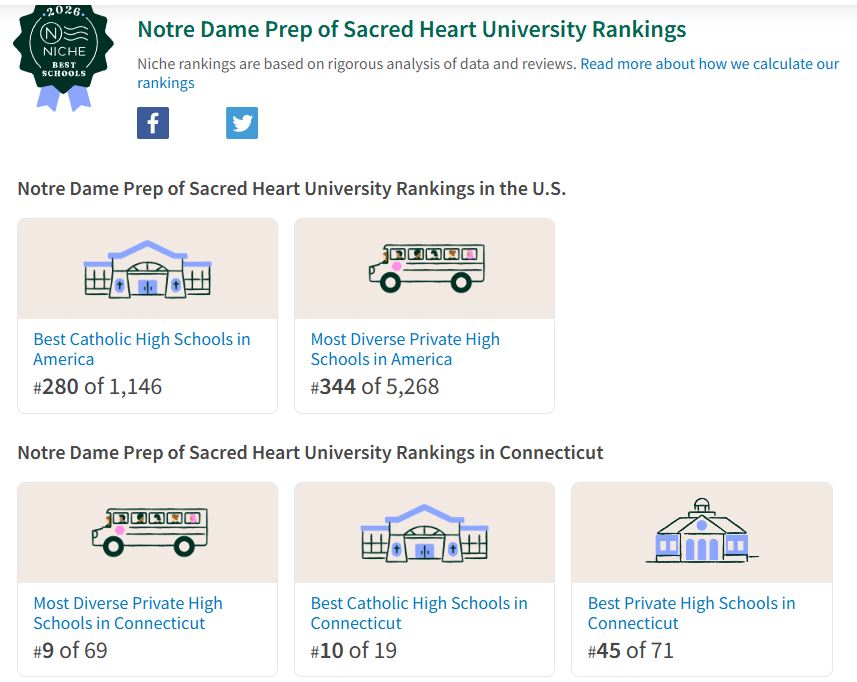Click the #280 of 1,146 ranking text
The height and width of the screenshot is (682, 857).
pyautogui.click(x=98, y=387)
